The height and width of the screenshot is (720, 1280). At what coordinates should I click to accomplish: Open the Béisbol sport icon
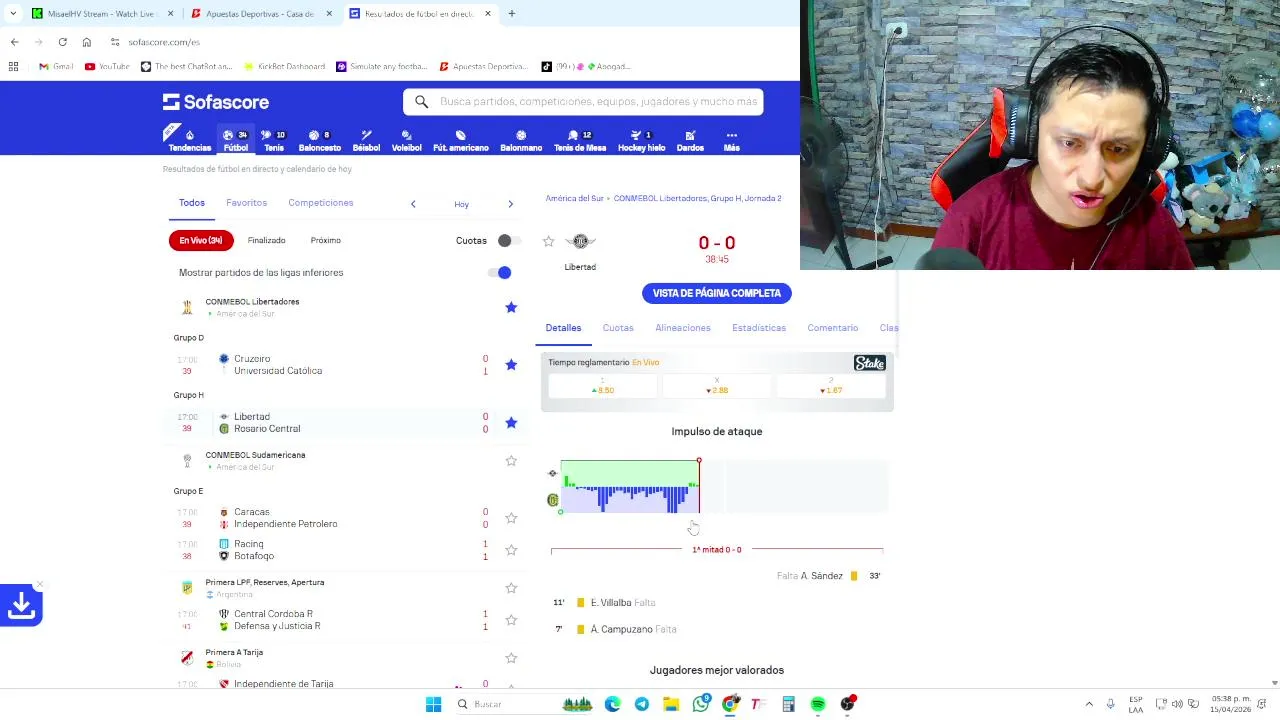point(366,140)
